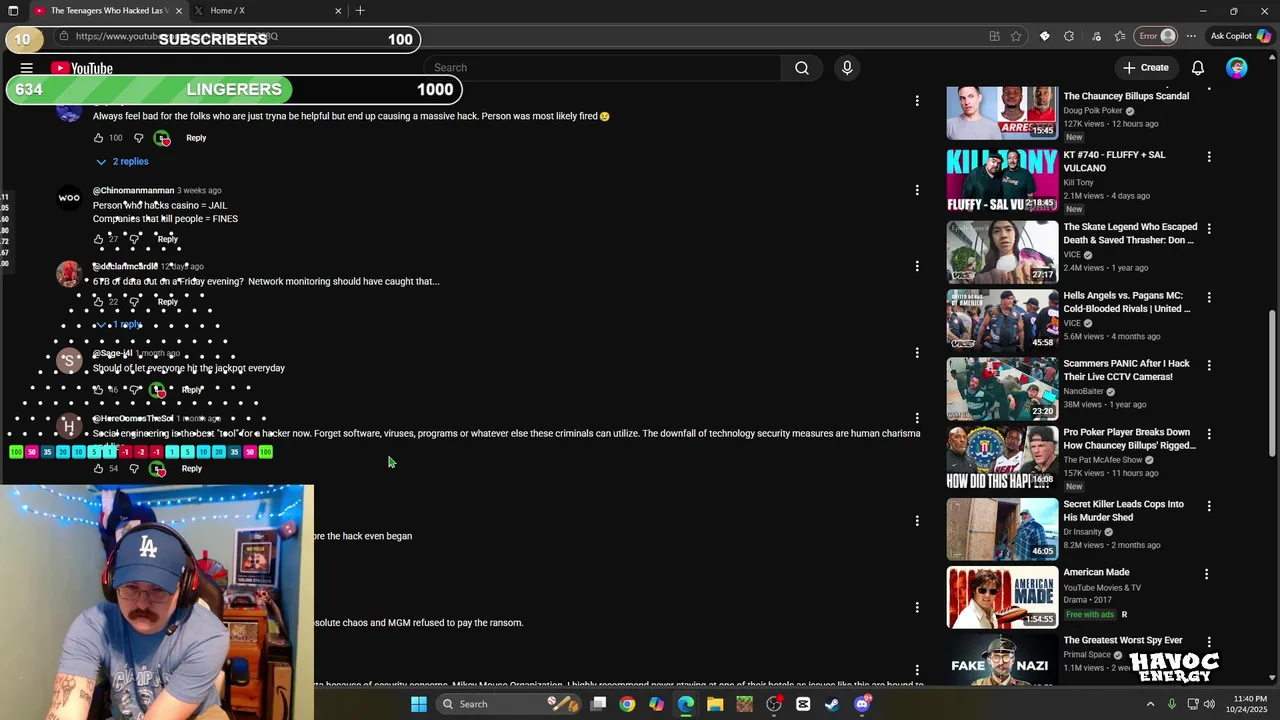The width and height of the screenshot is (1280, 720).
Task: Open Doug Polk Poker channel name
Action: (1093, 111)
